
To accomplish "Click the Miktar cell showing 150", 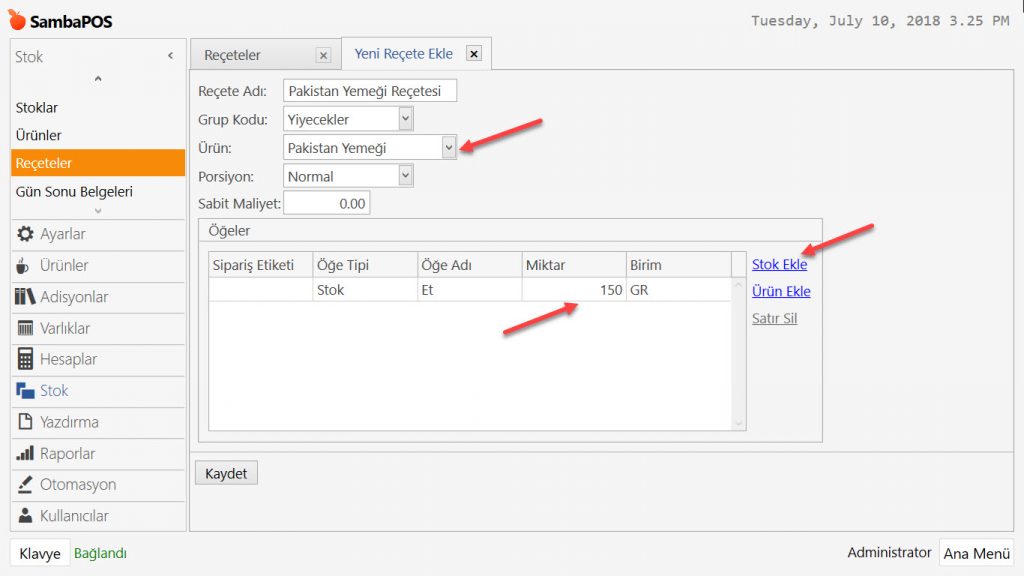I will pos(574,290).
